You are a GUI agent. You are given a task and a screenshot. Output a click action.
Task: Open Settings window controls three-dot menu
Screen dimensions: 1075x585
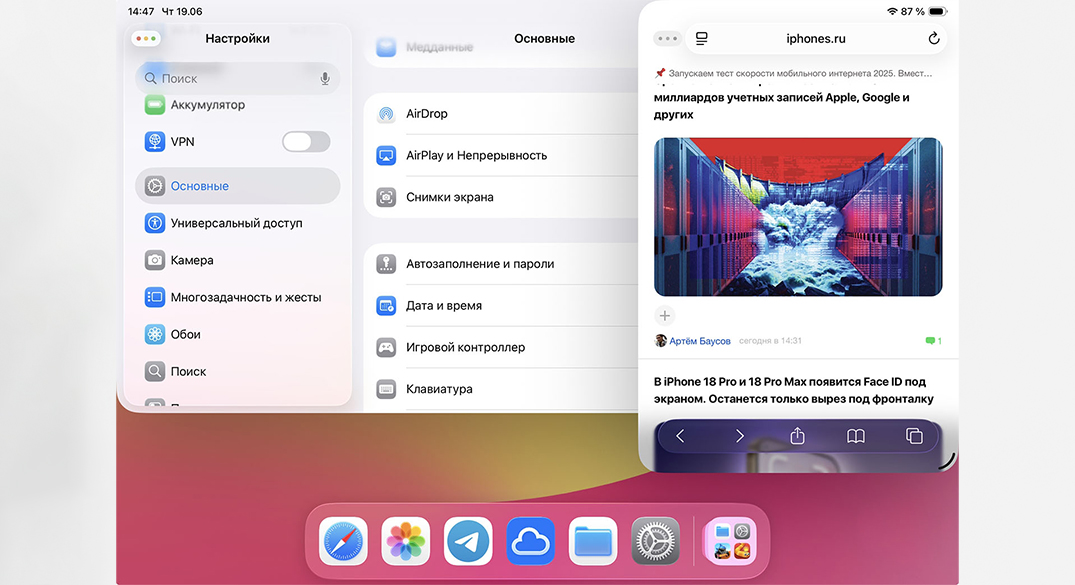coord(146,39)
